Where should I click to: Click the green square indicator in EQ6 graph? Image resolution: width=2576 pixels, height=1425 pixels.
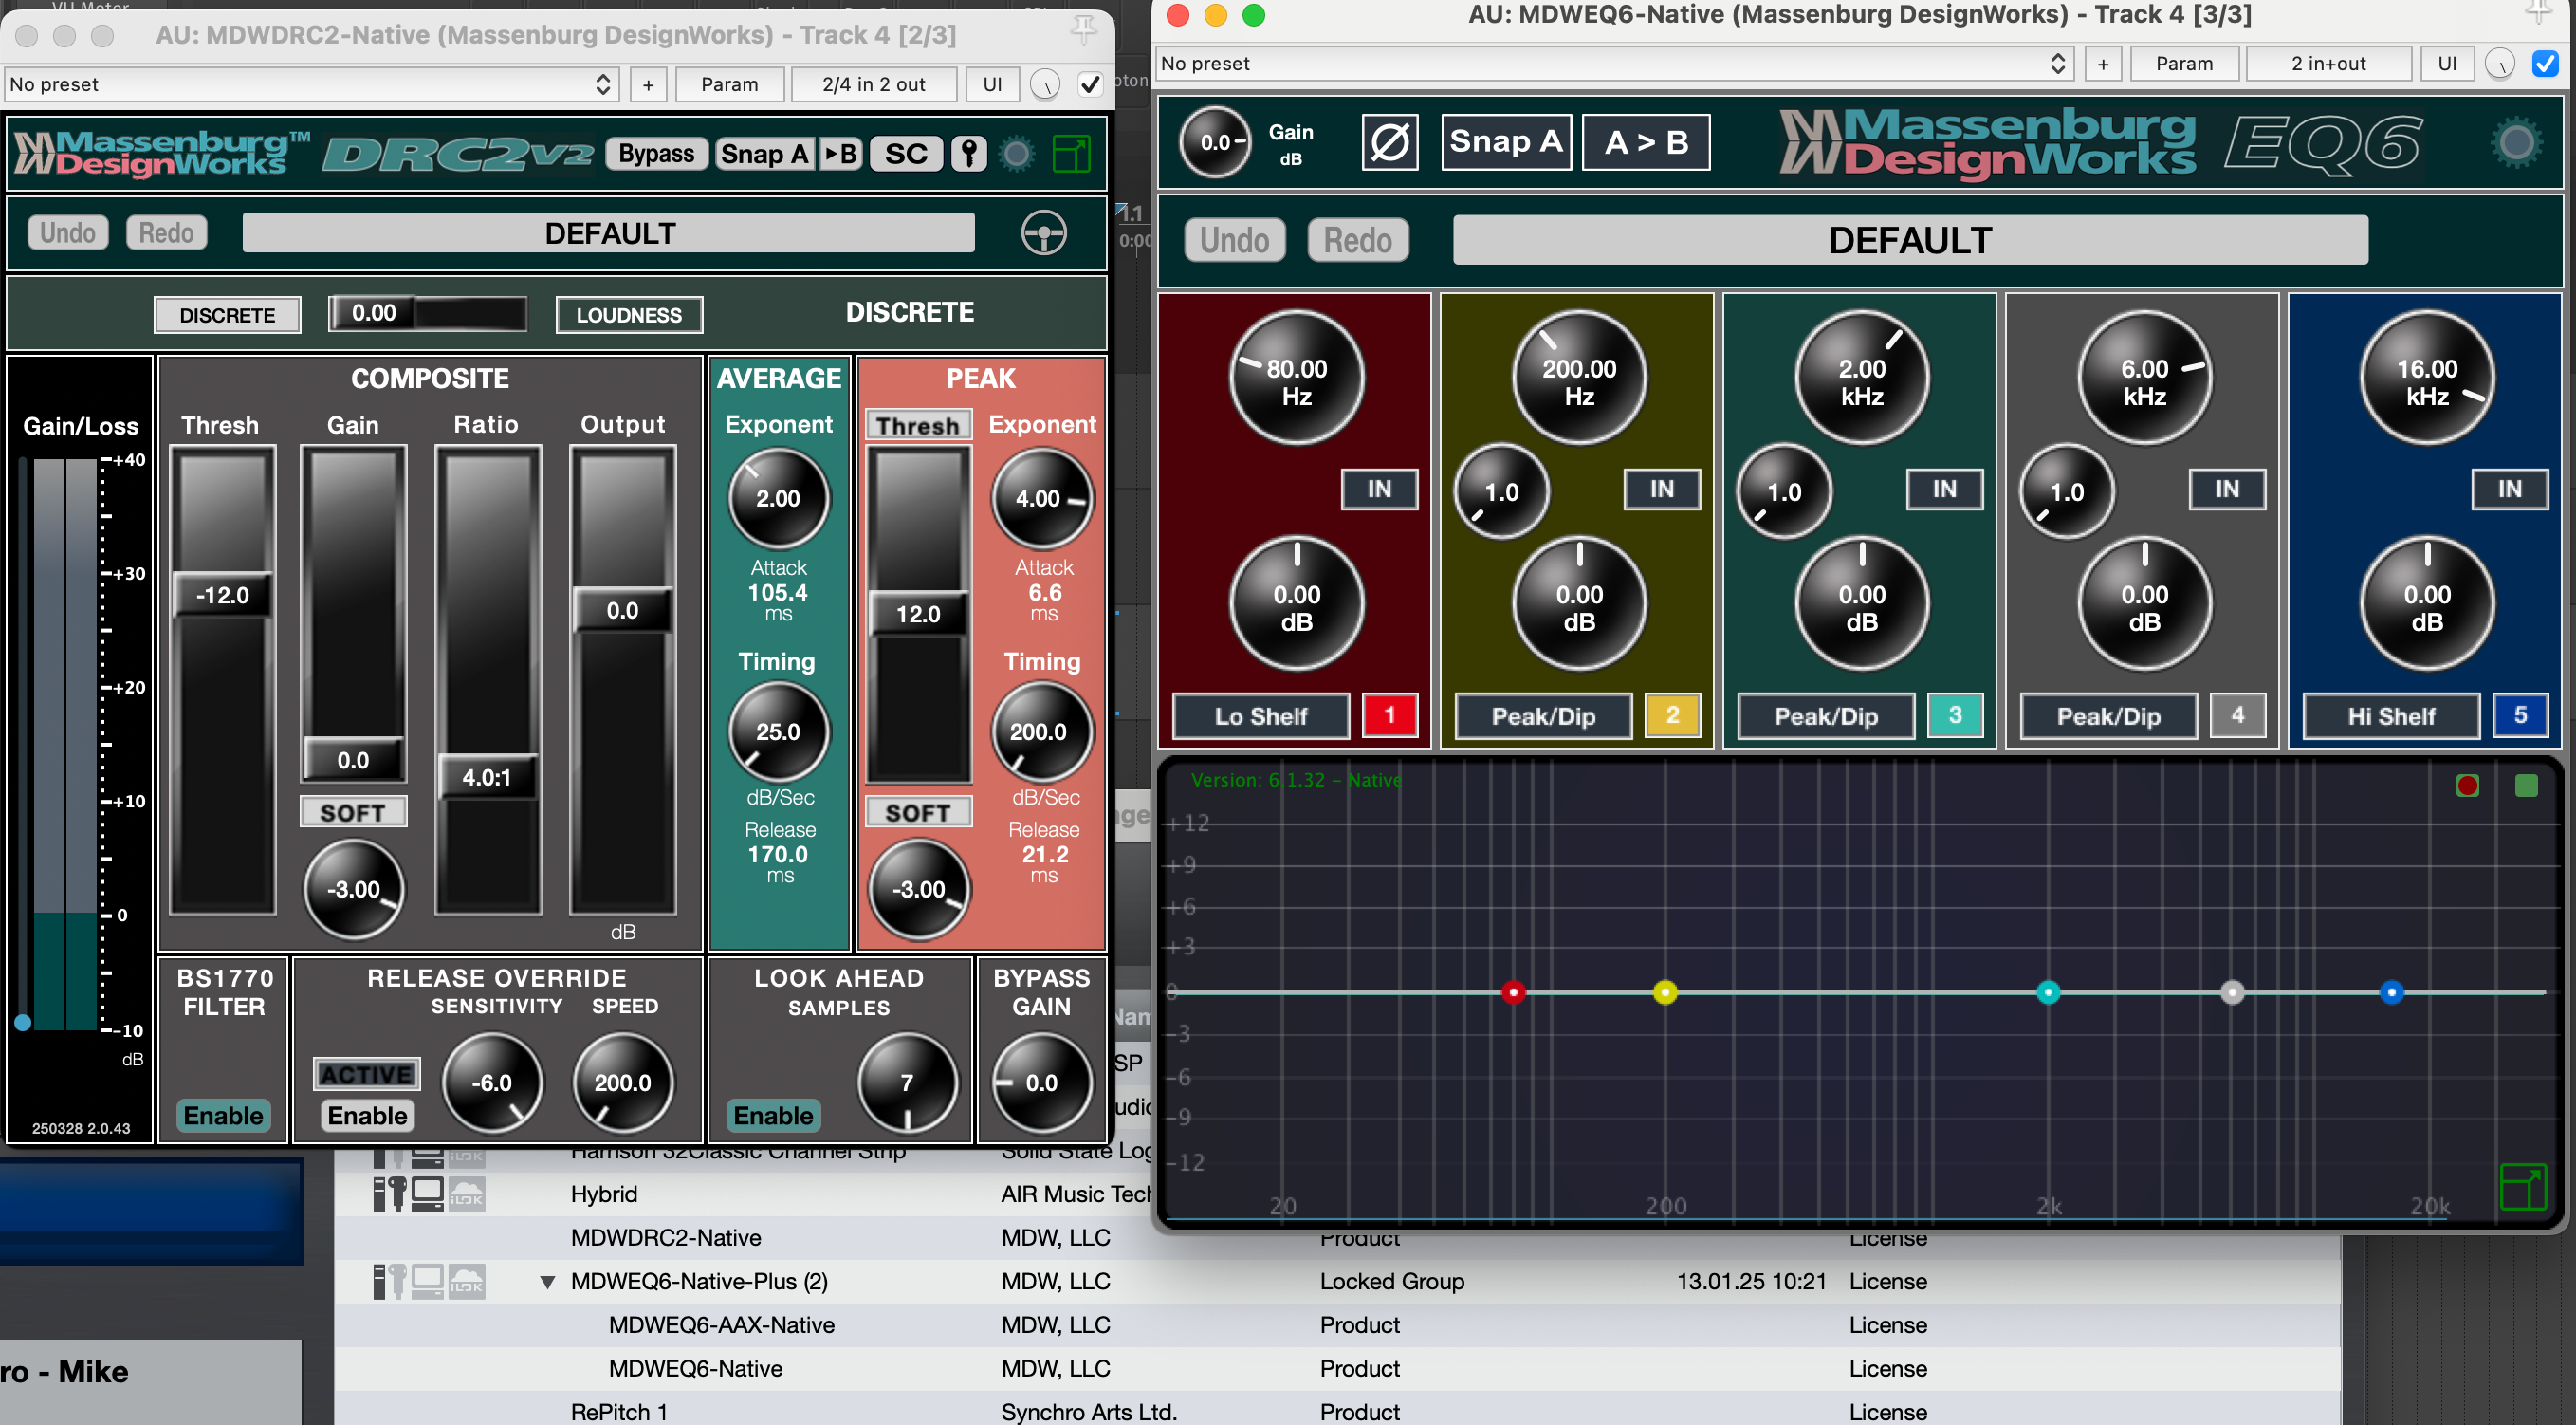click(2525, 786)
